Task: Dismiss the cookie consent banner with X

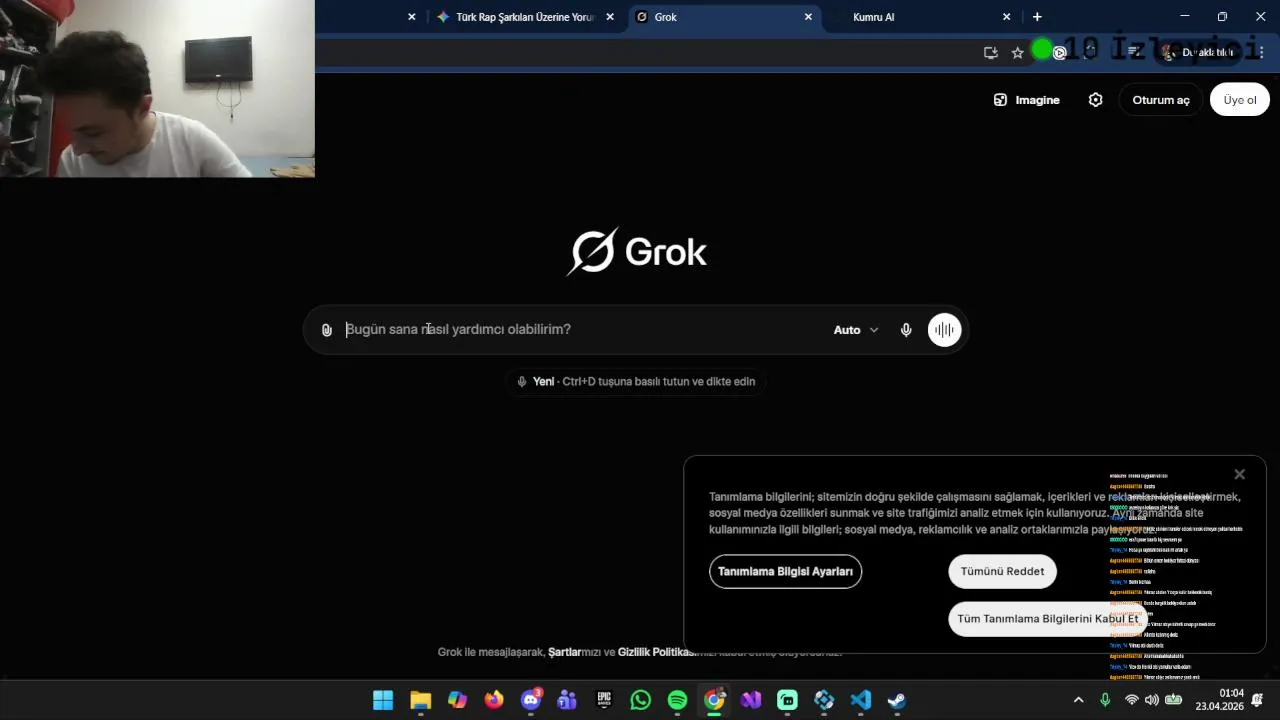Action: pyautogui.click(x=1240, y=474)
